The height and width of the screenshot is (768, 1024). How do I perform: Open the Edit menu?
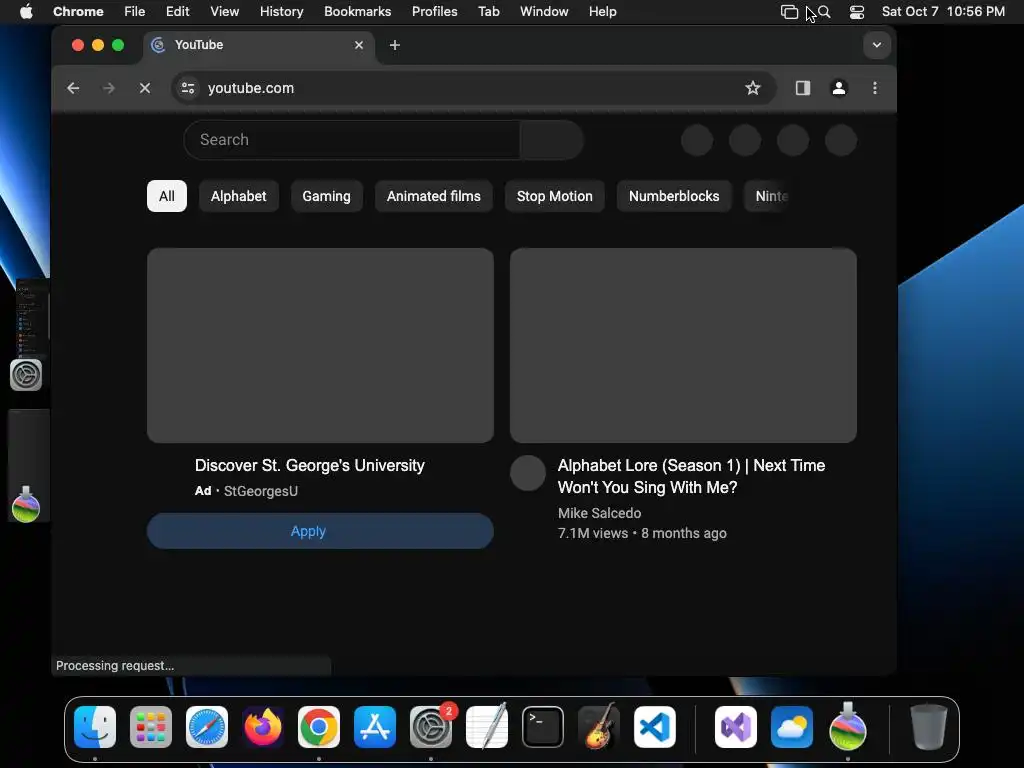point(177,12)
